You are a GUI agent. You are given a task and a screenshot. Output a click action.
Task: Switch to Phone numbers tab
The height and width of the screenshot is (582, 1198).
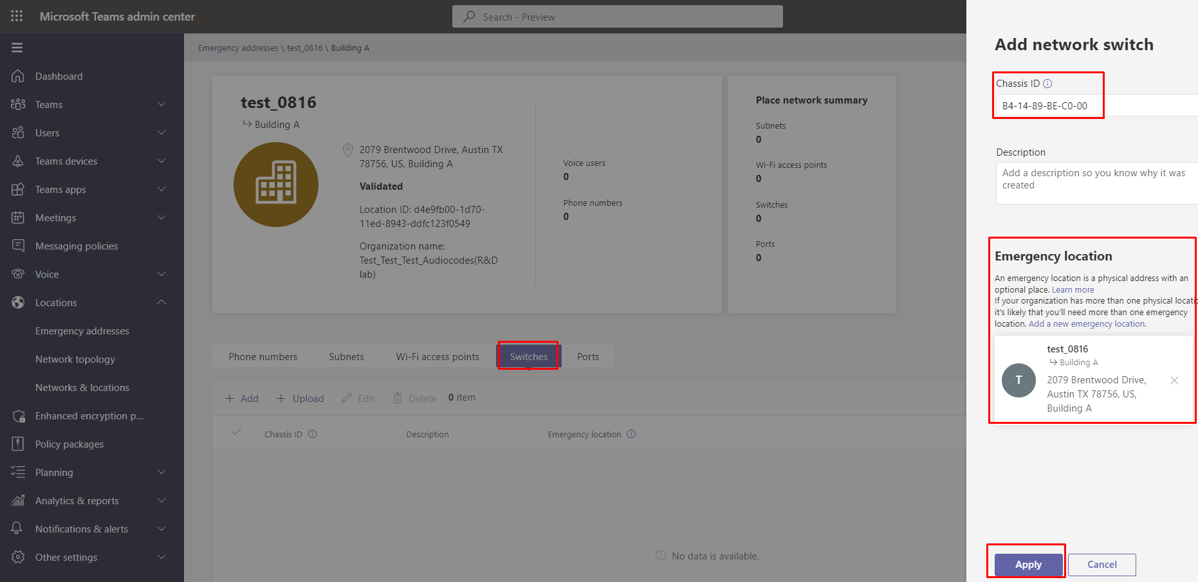263,357
